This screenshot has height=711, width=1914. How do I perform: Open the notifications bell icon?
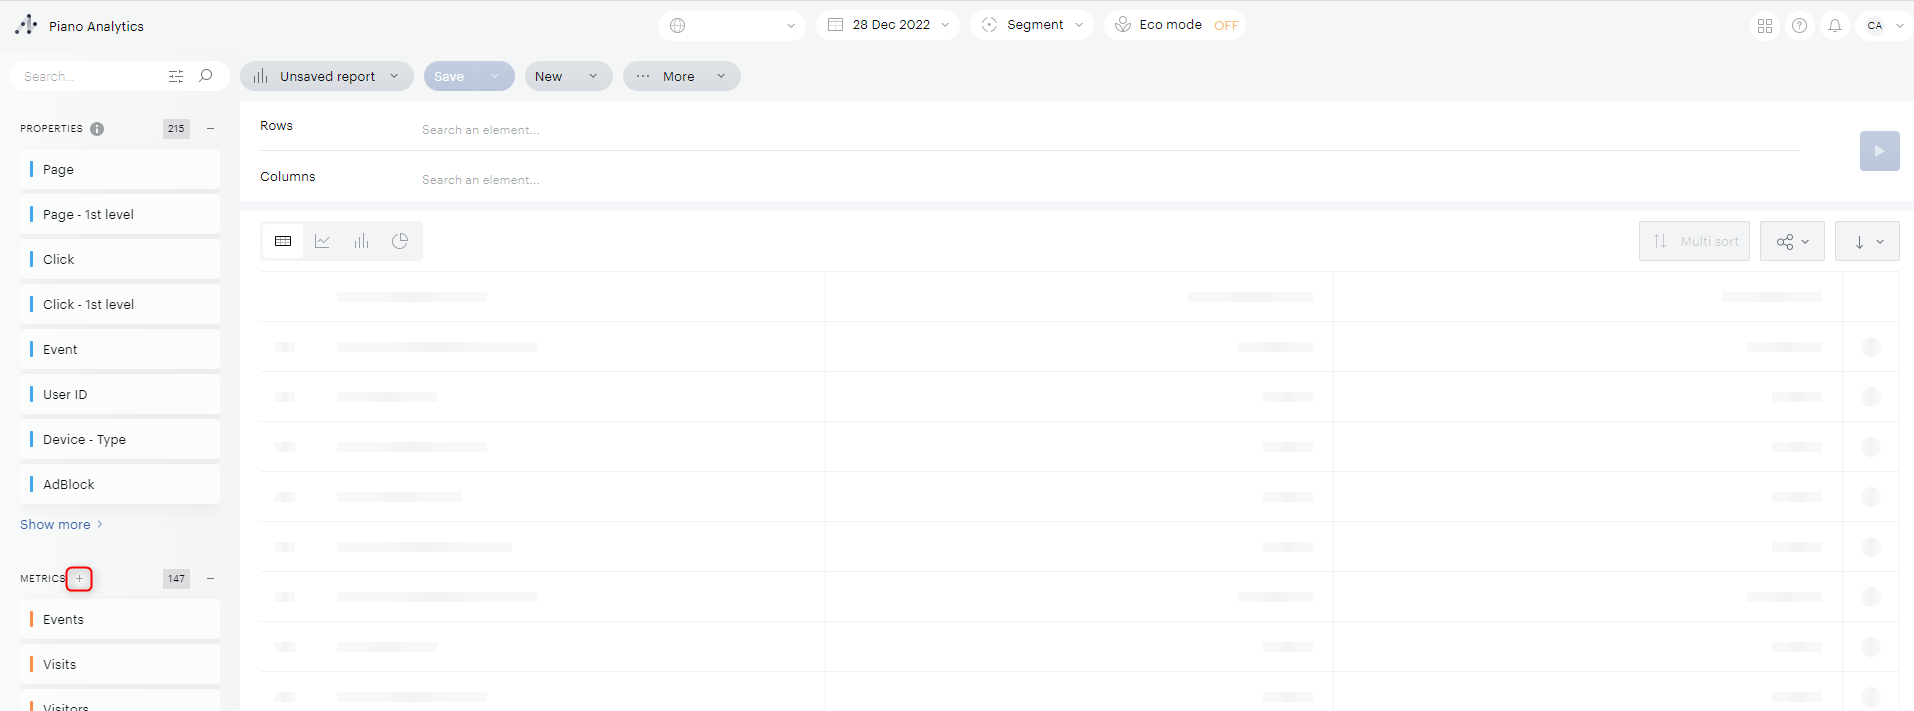(x=1835, y=26)
